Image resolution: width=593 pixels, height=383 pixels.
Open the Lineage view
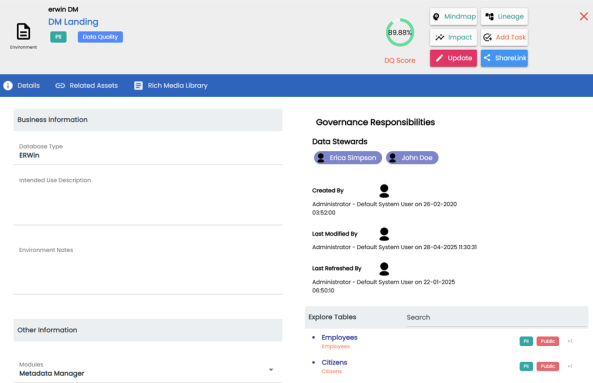[x=504, y=17]
